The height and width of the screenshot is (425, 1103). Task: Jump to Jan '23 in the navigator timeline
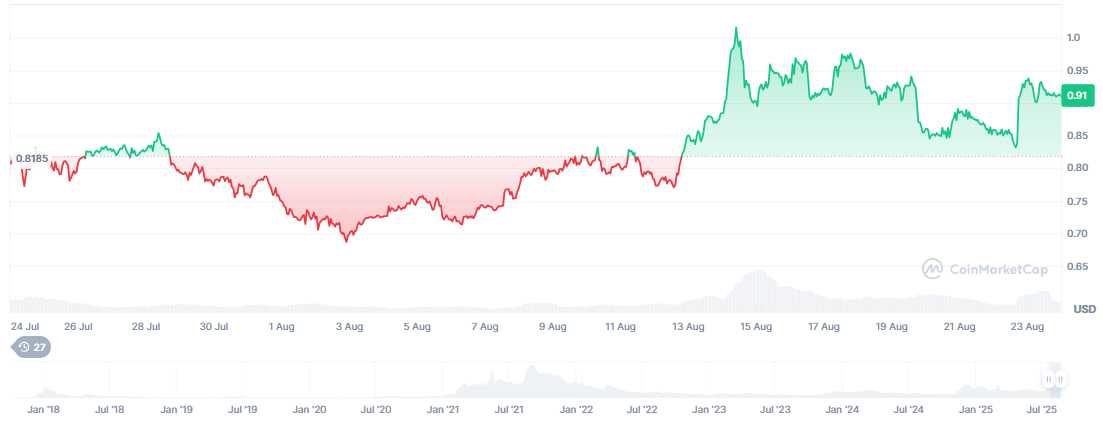pos(709,410)
